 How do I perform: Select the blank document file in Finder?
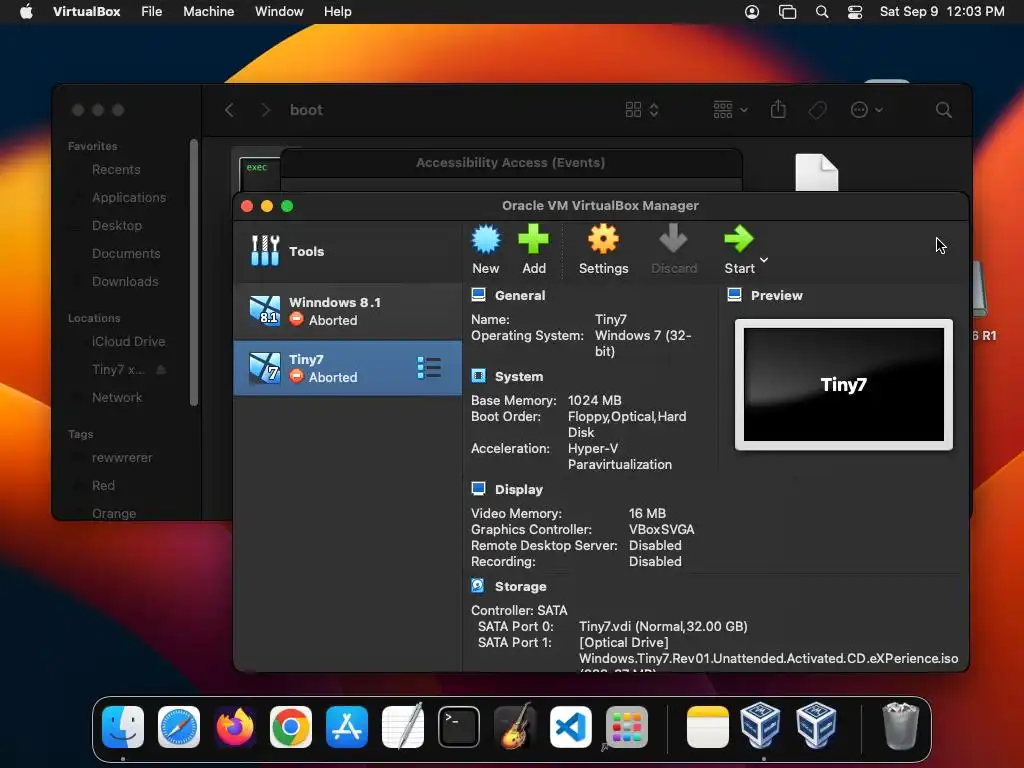point(816,172)
